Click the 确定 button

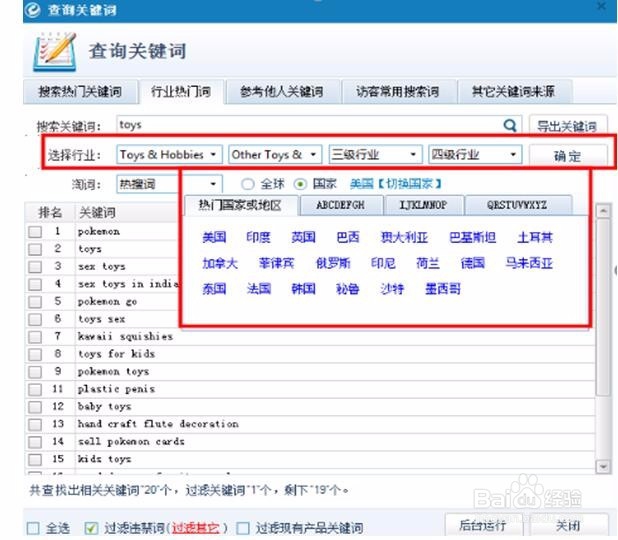(568, 156)
